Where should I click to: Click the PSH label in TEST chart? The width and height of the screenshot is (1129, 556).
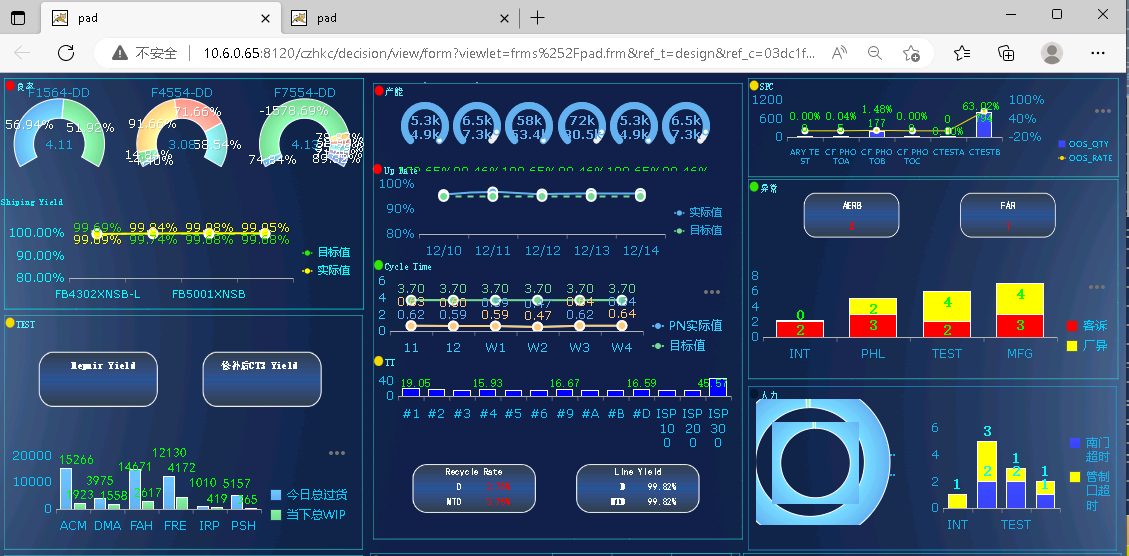point(243,526)
